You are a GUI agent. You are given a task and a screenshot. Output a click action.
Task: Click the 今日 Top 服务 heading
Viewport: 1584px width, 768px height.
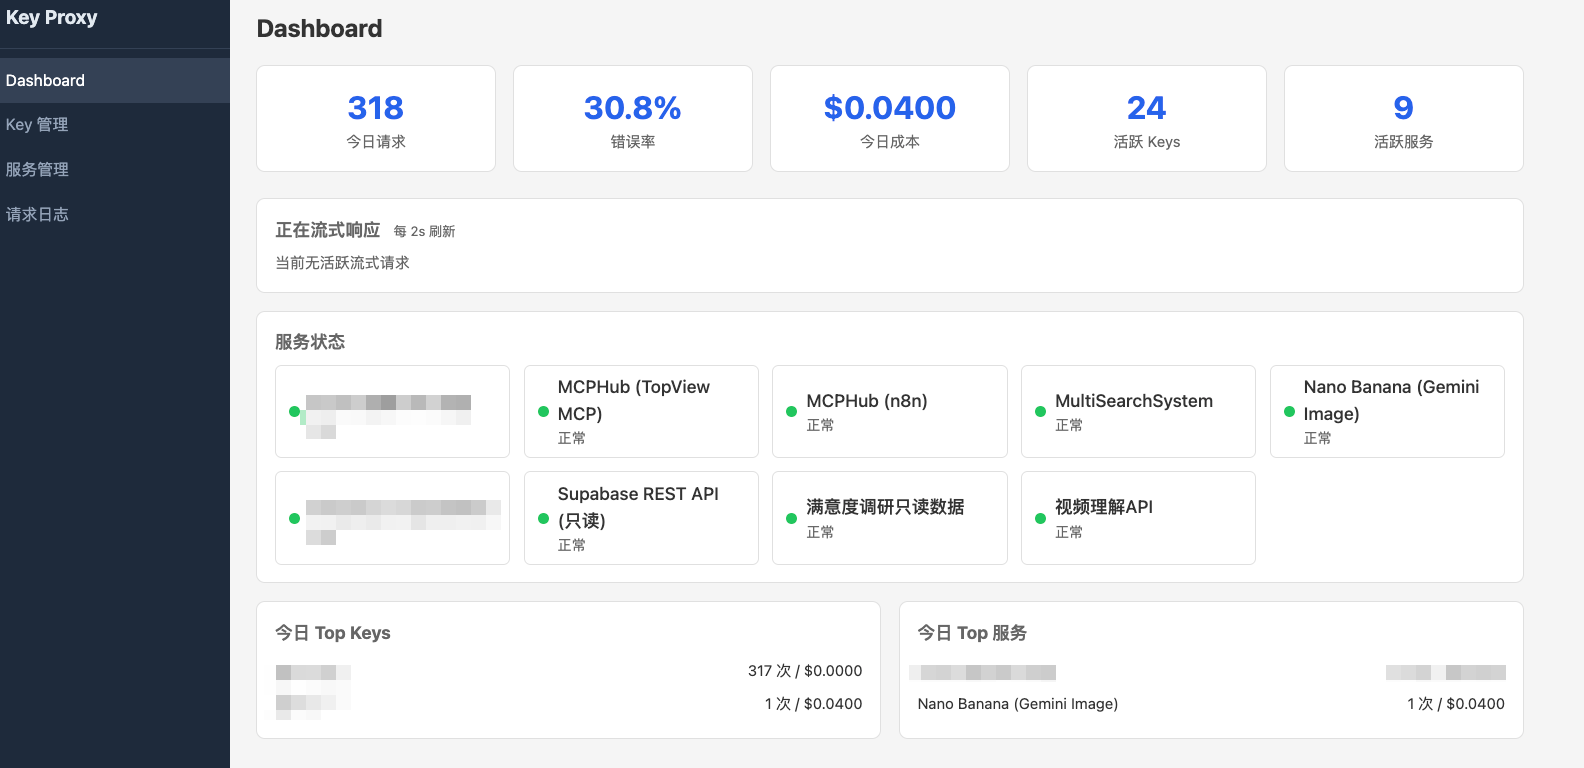click(972, 633)
